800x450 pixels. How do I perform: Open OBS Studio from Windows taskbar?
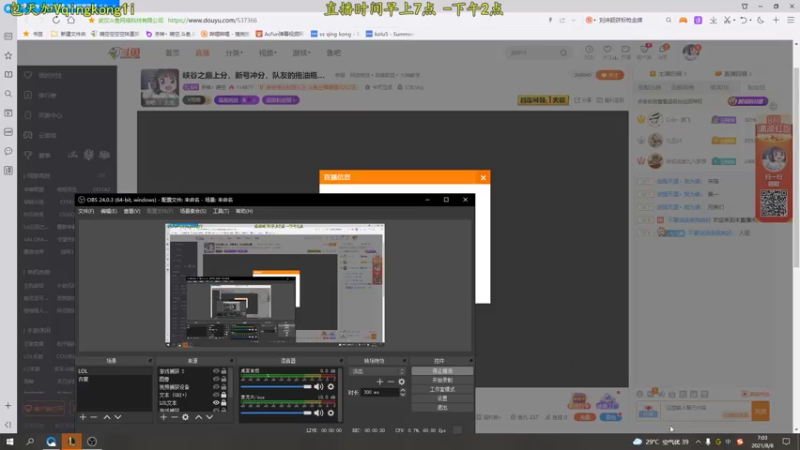[92, 441]
